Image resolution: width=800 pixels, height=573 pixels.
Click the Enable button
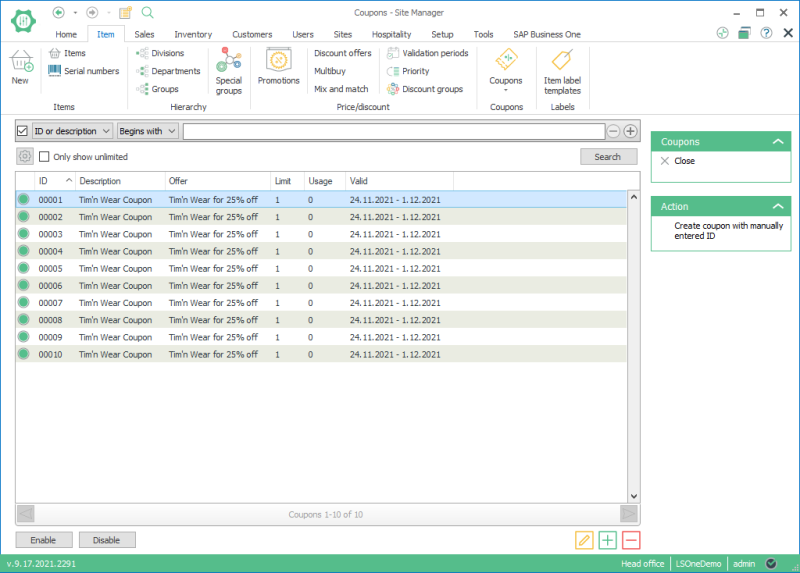click(x=44, y=540)
